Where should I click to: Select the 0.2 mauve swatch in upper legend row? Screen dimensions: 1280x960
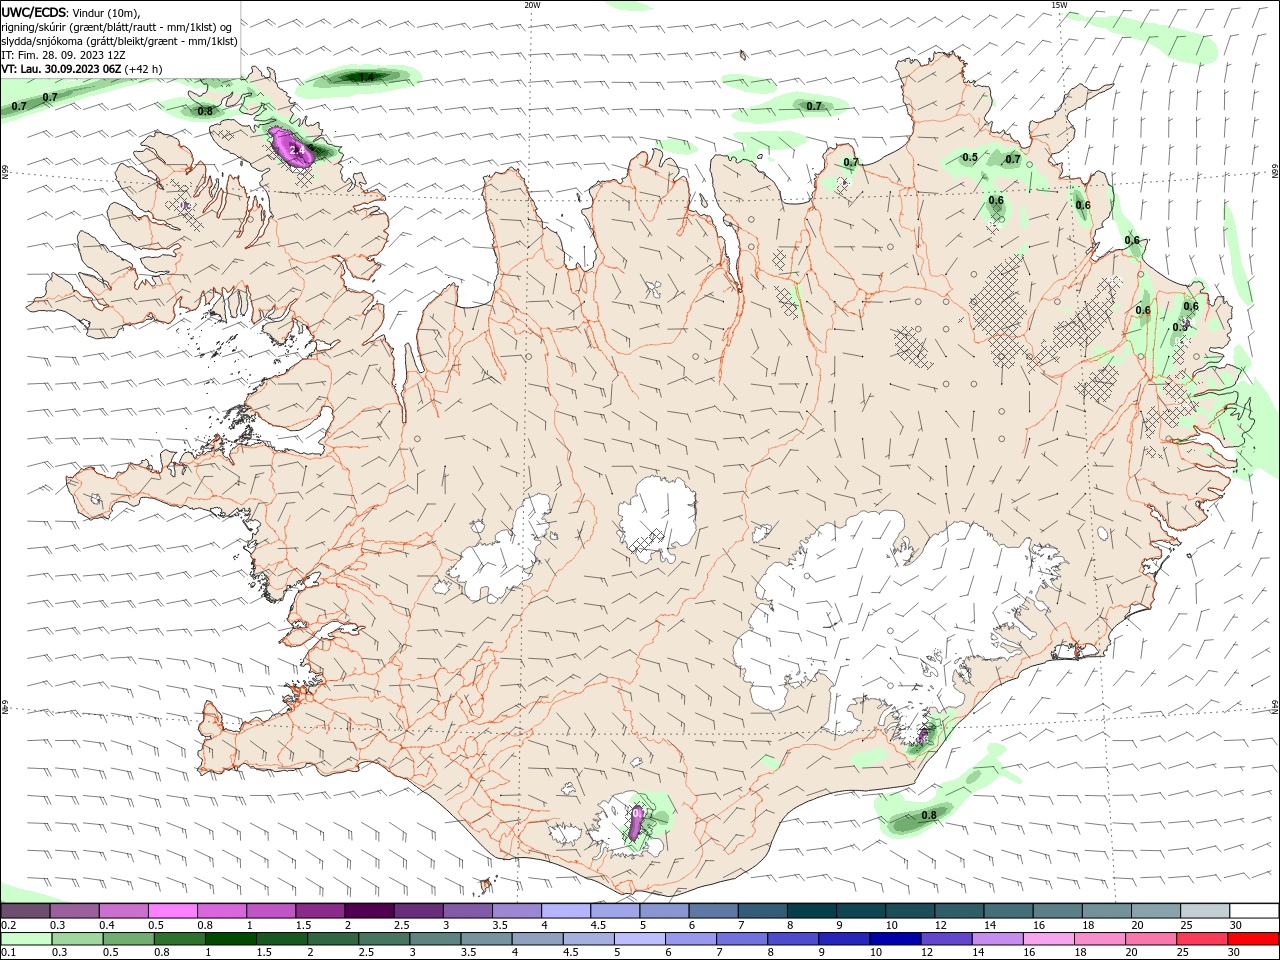click(25, 911)
